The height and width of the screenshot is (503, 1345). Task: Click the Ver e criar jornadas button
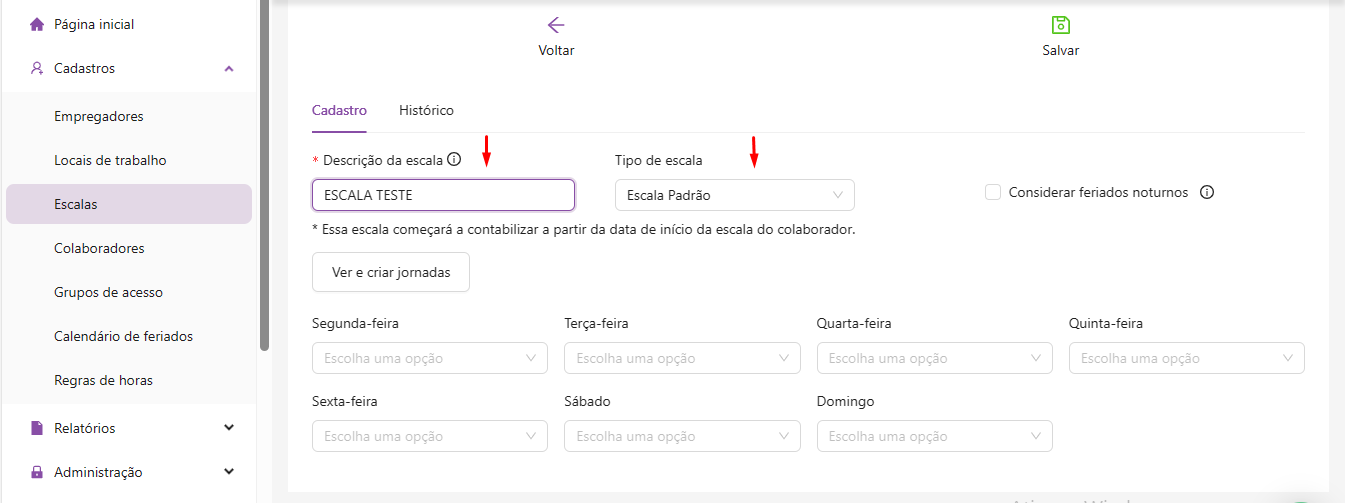click(x=390, y=272)
